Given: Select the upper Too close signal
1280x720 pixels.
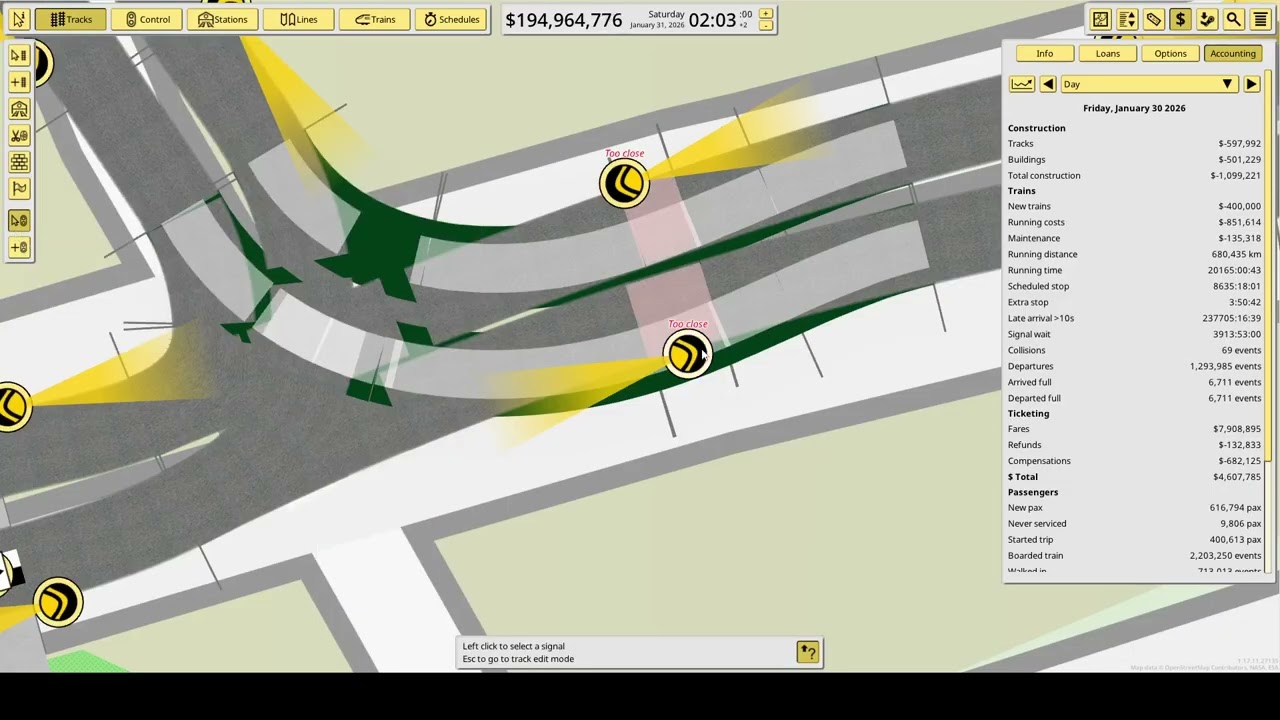Looking at the screenshot, I should pyautogui.click(x=624, y=183).
